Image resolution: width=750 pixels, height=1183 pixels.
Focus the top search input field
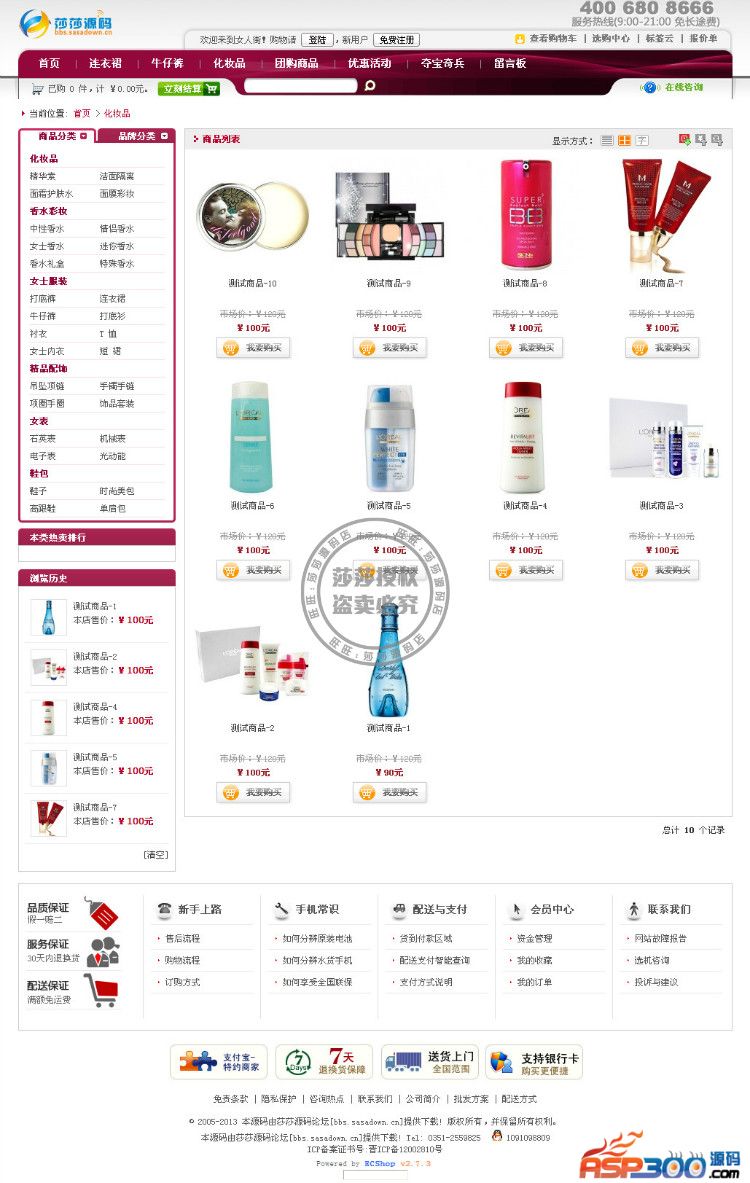(300, 86)
